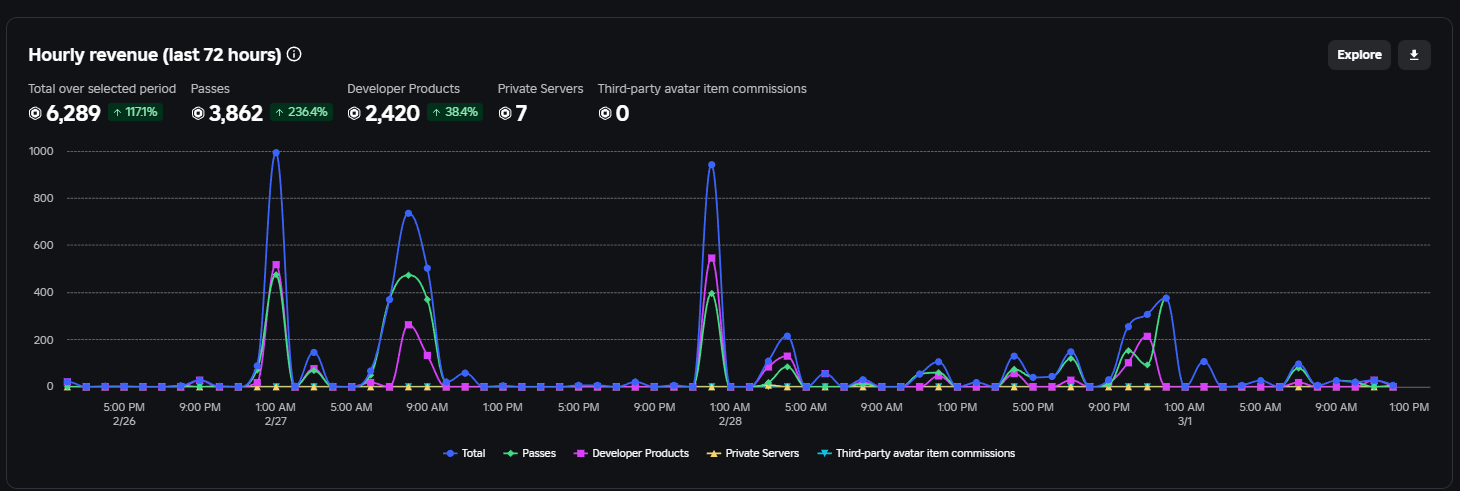1460x491 pixels.
Task: Click the Robux icon before 2,420
Action: click(x=355, y=113)
